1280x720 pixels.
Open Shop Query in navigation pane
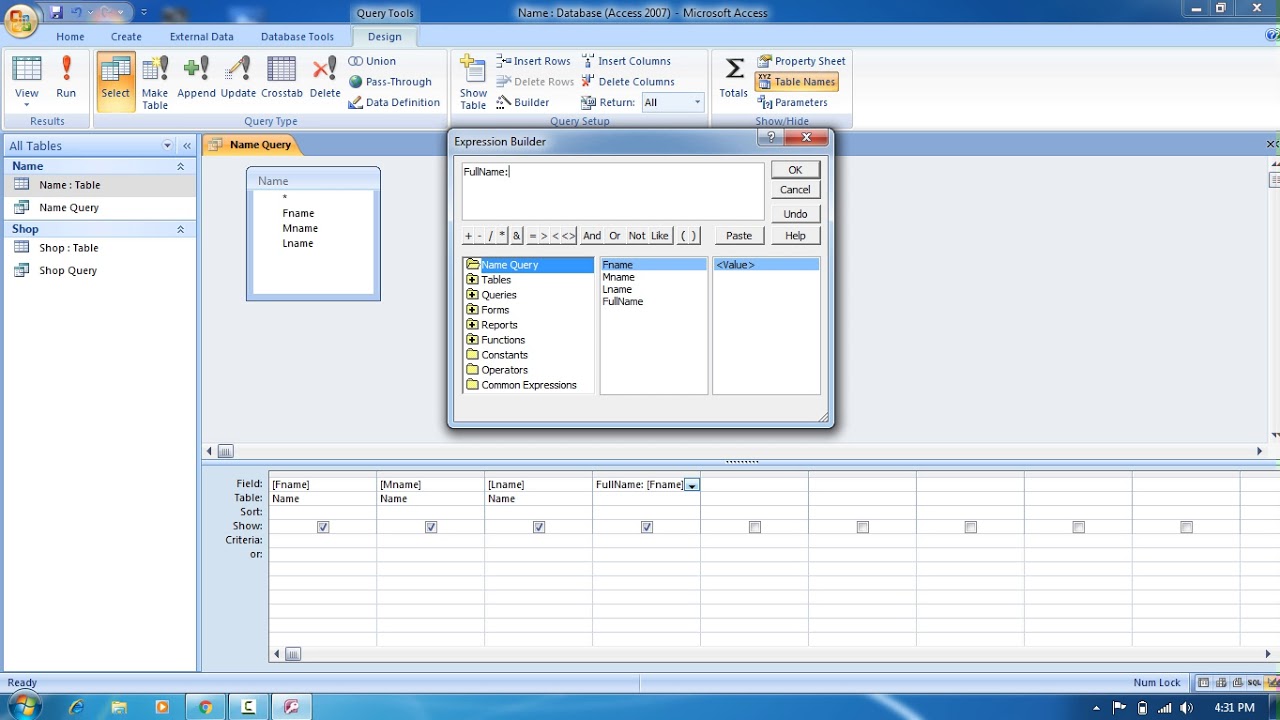coord(68,271)
